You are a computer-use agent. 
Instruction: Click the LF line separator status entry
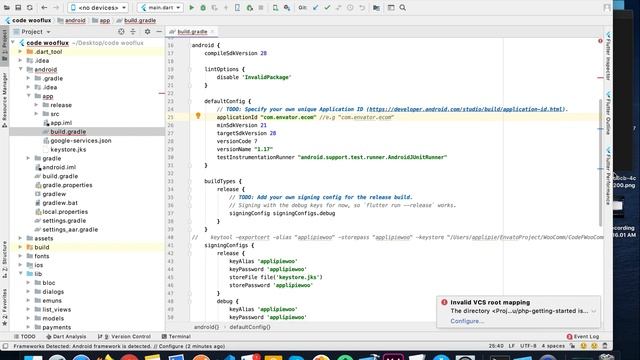pyautogui.click(x=511, y=346)
